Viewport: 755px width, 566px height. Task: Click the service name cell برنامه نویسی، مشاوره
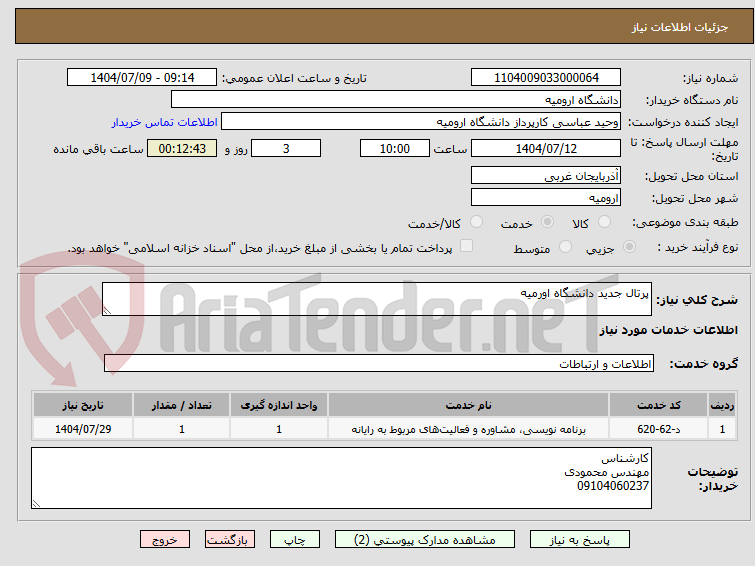click(x=469, y=429)
